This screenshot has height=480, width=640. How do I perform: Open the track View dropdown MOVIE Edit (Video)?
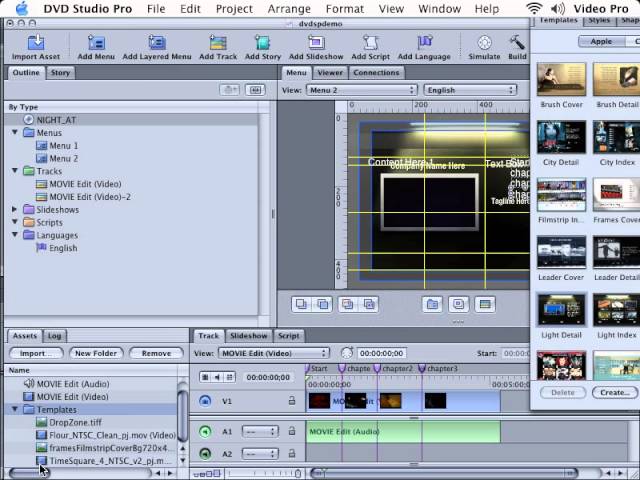(x=273, y=353)
